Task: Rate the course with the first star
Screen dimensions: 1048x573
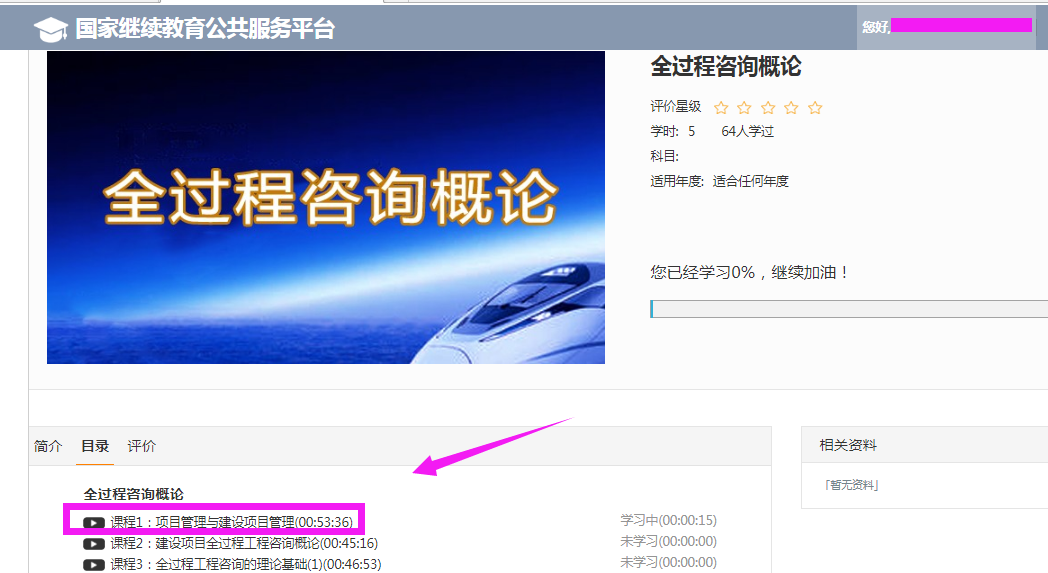Action: (720, 108)
